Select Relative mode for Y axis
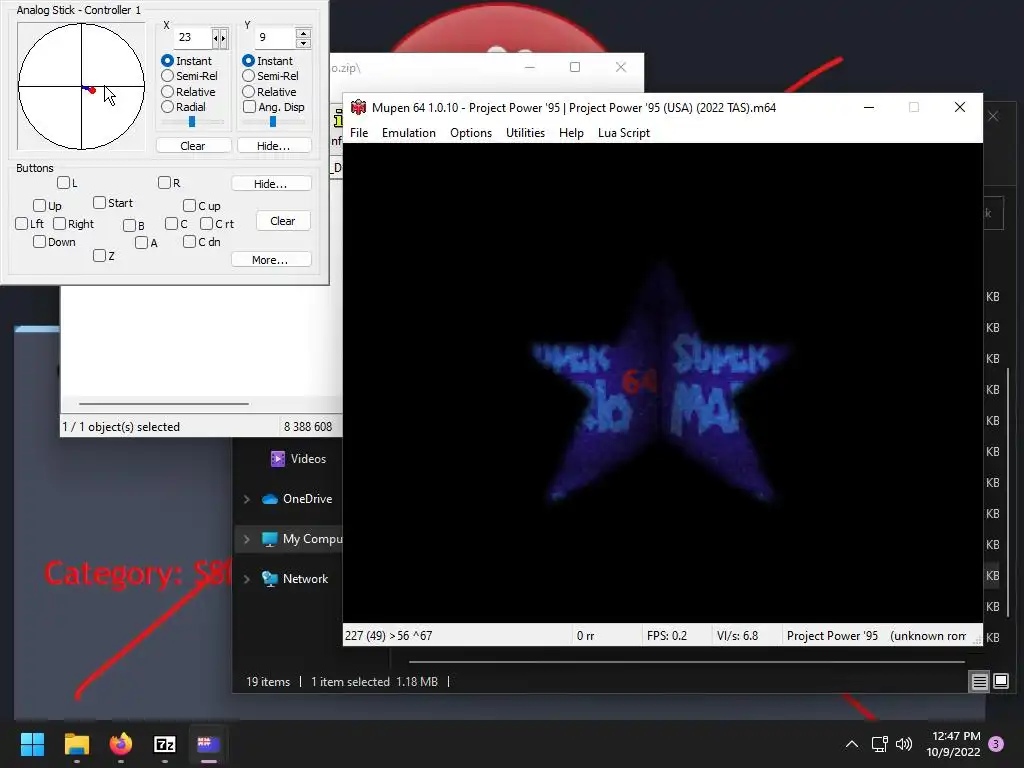 click(x=249, y=91)
